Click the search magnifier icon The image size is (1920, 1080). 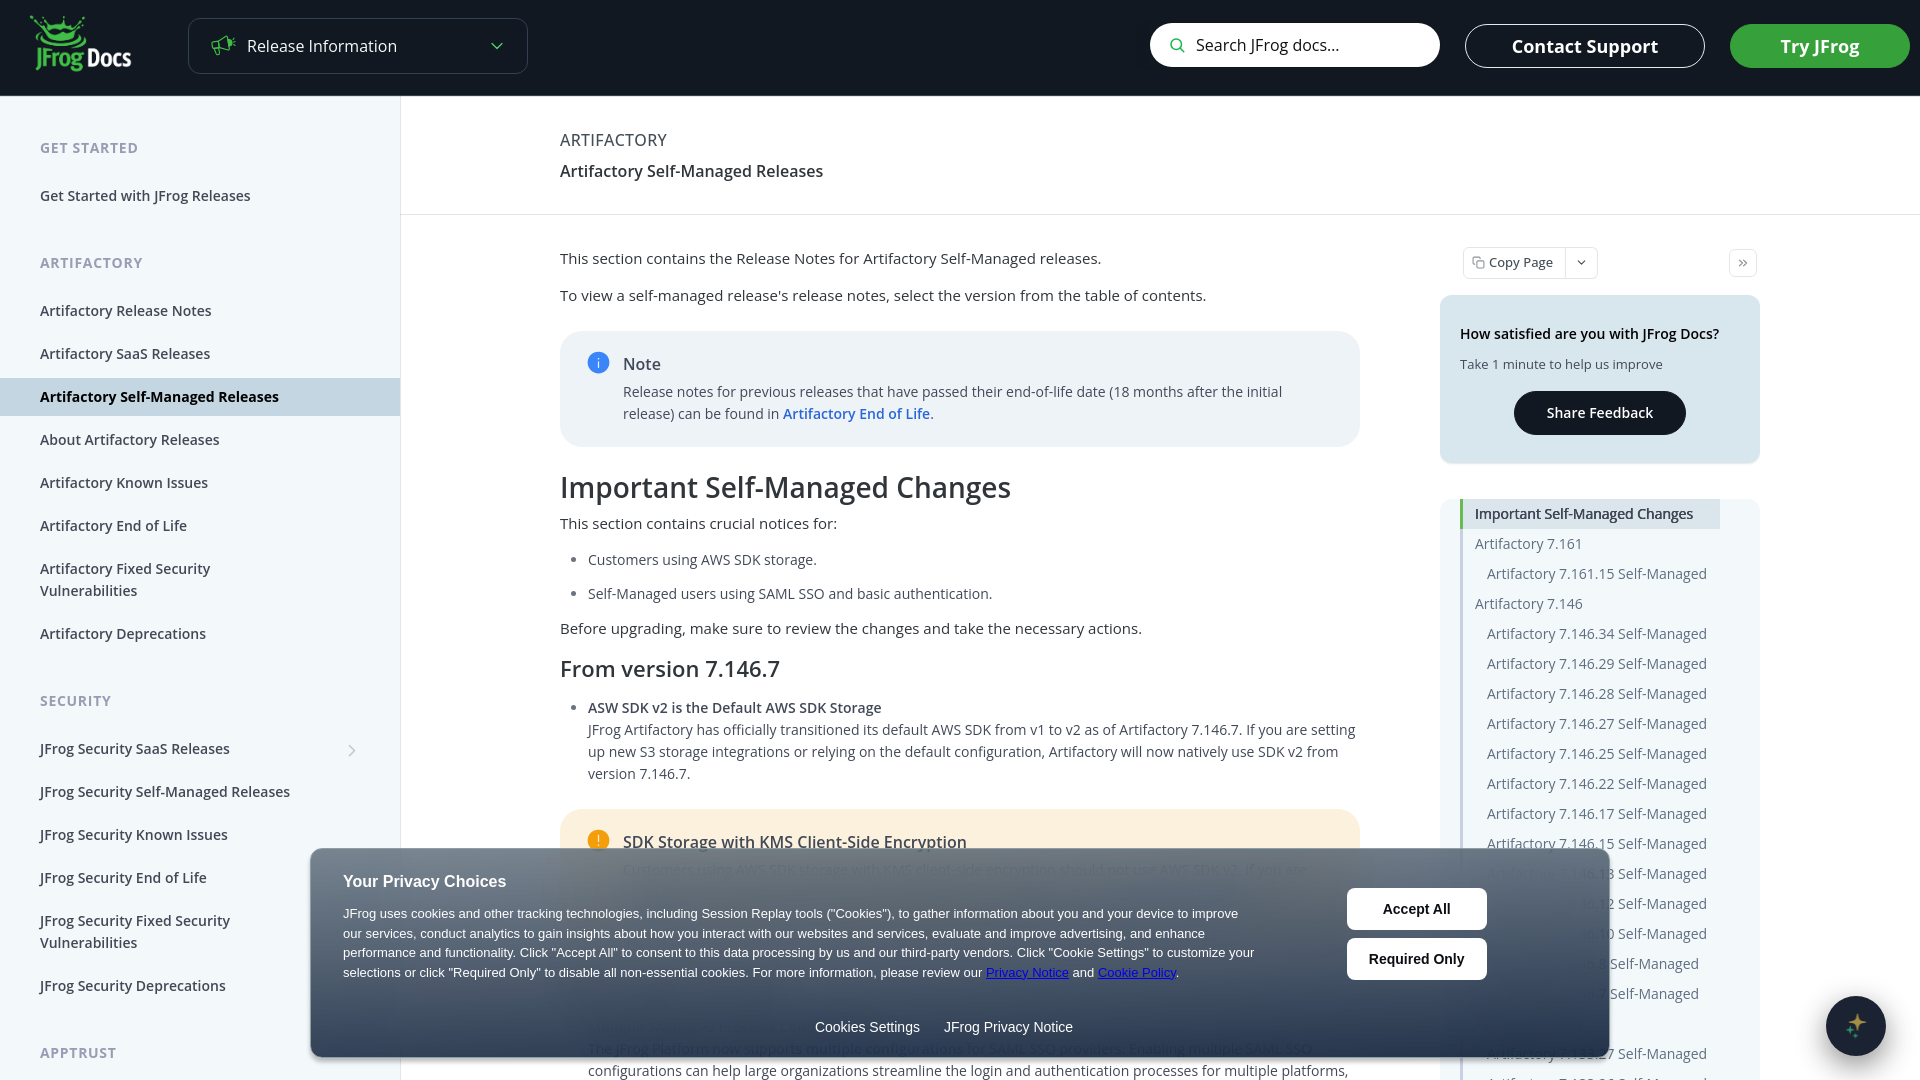pos(1177,45)
